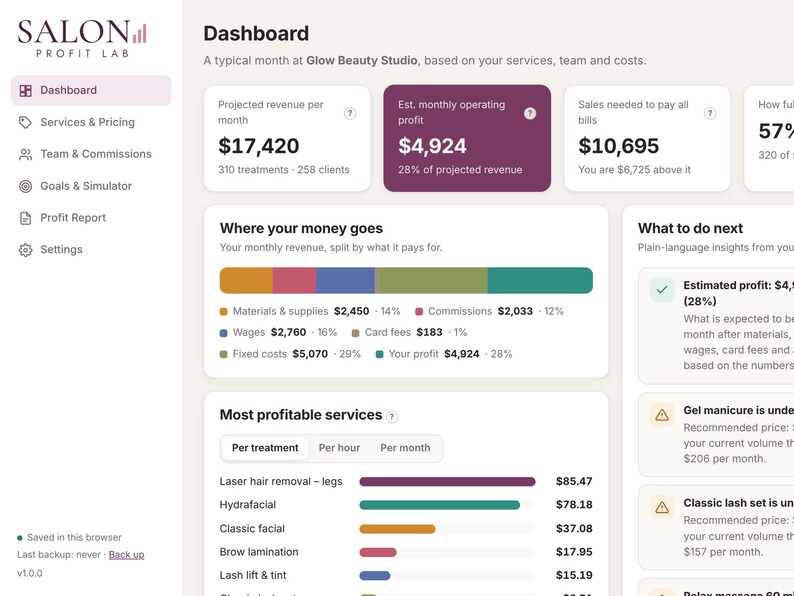Click the $78.18 profit value

coord(574,505)
